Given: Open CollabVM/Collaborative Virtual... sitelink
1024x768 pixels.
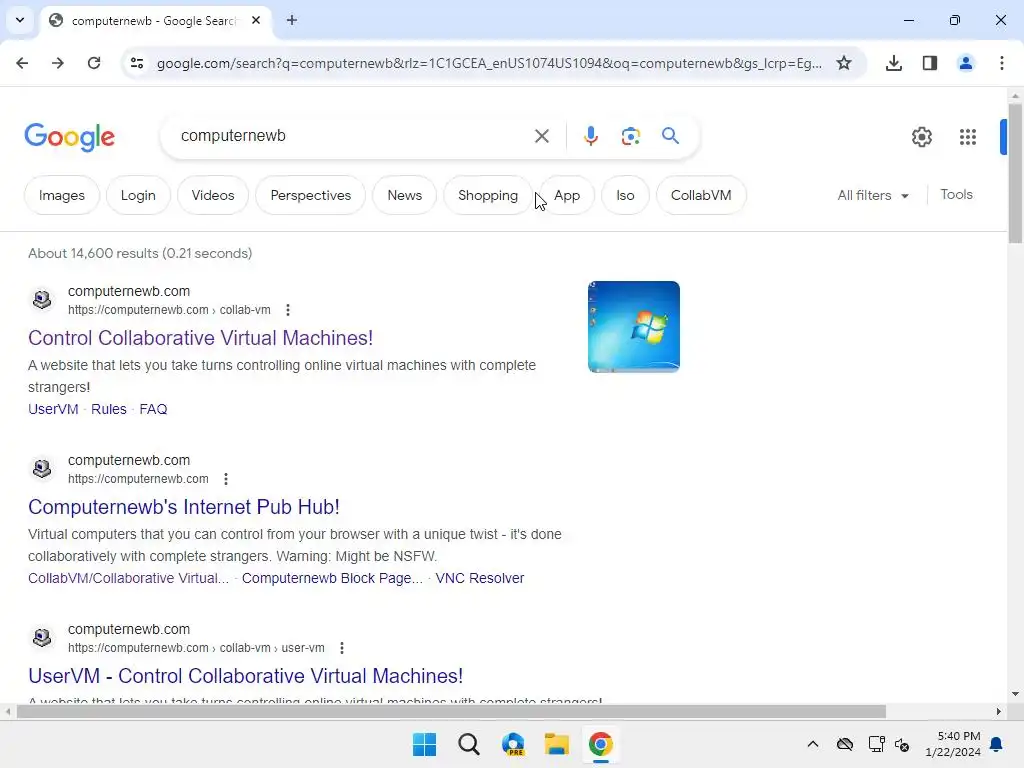Looking at the screenshot, I should [x=129, y=578].
